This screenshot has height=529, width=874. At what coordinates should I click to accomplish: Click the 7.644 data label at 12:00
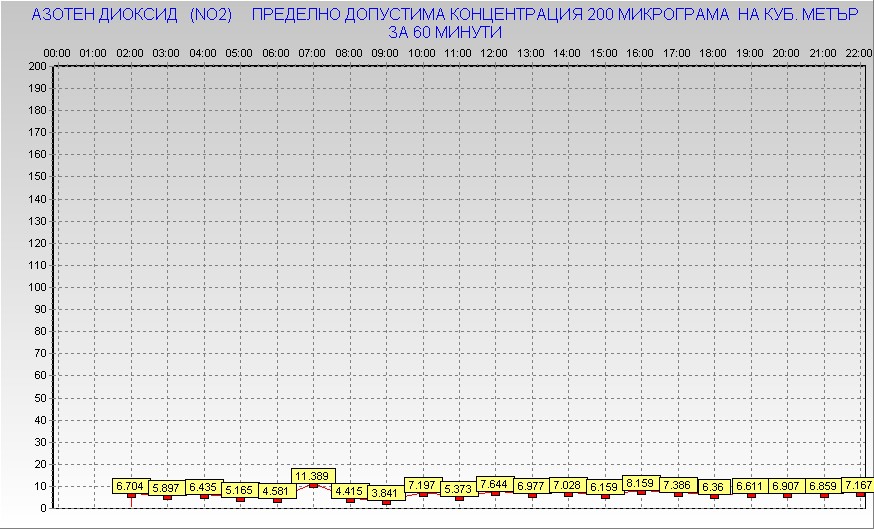click(x=495, y=484)
